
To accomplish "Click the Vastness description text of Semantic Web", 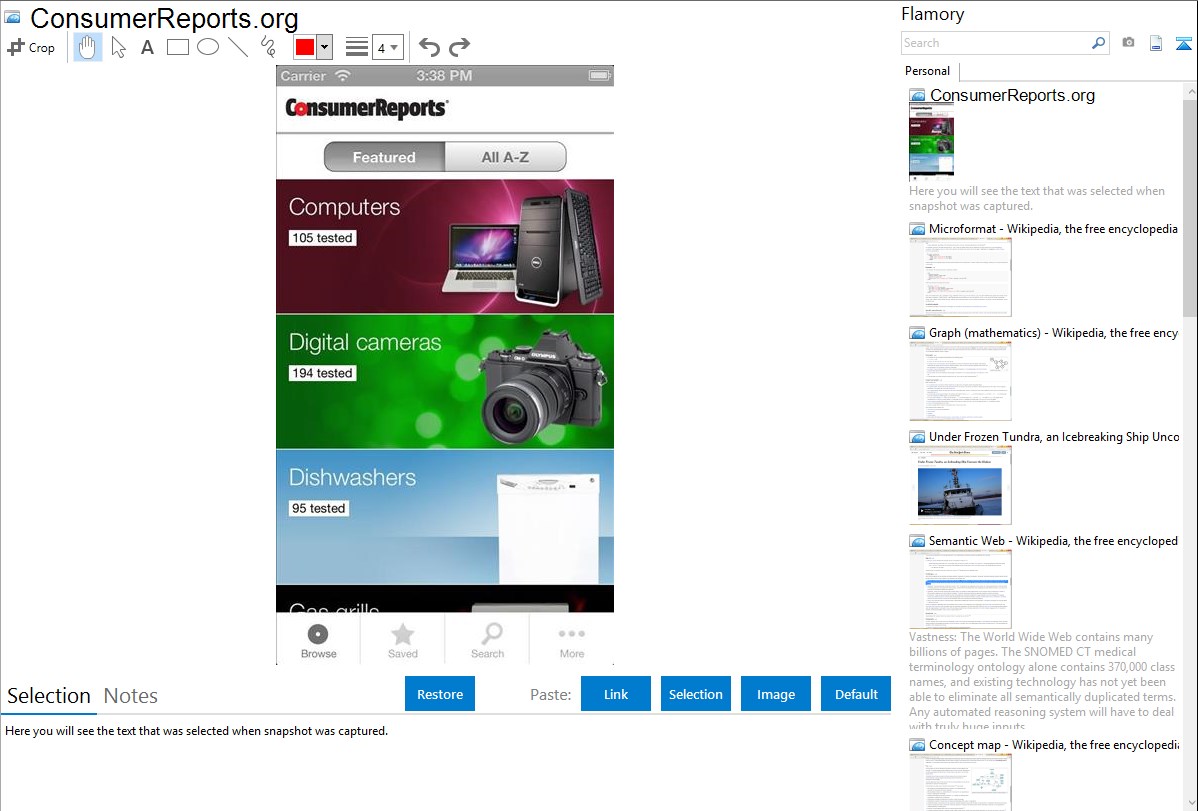I will pos(1042,681).
